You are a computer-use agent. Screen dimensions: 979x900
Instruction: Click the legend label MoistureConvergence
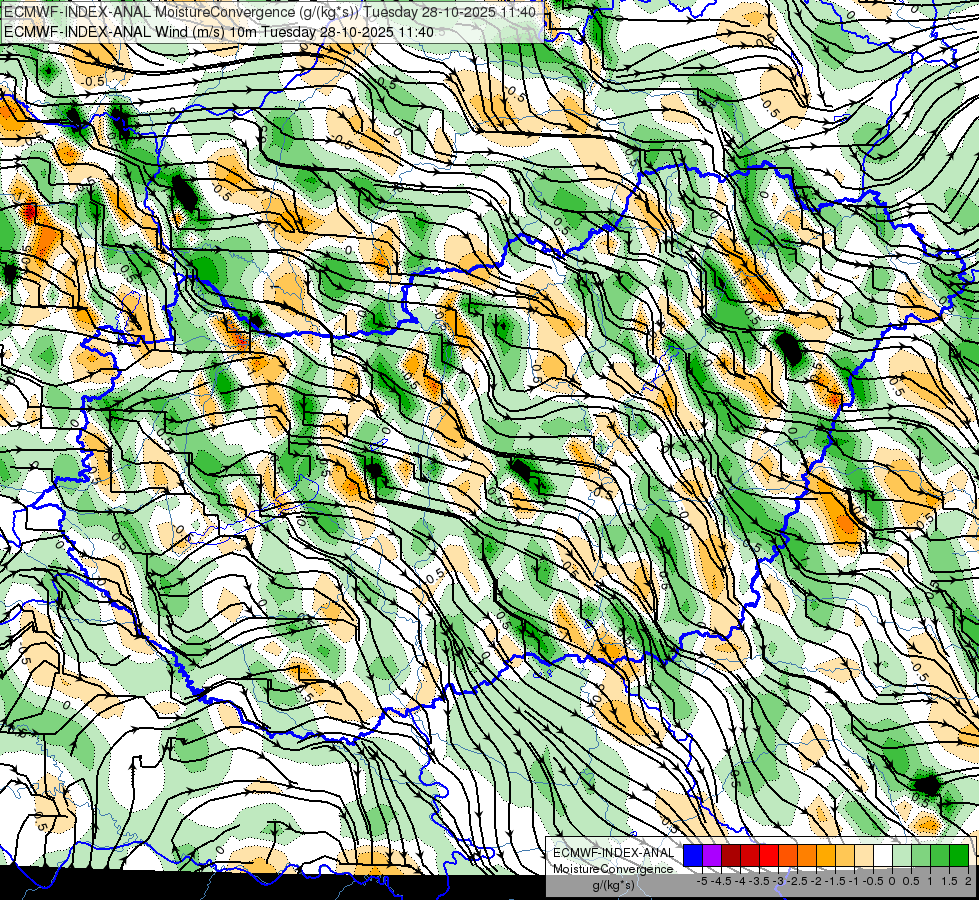[613, 869]
